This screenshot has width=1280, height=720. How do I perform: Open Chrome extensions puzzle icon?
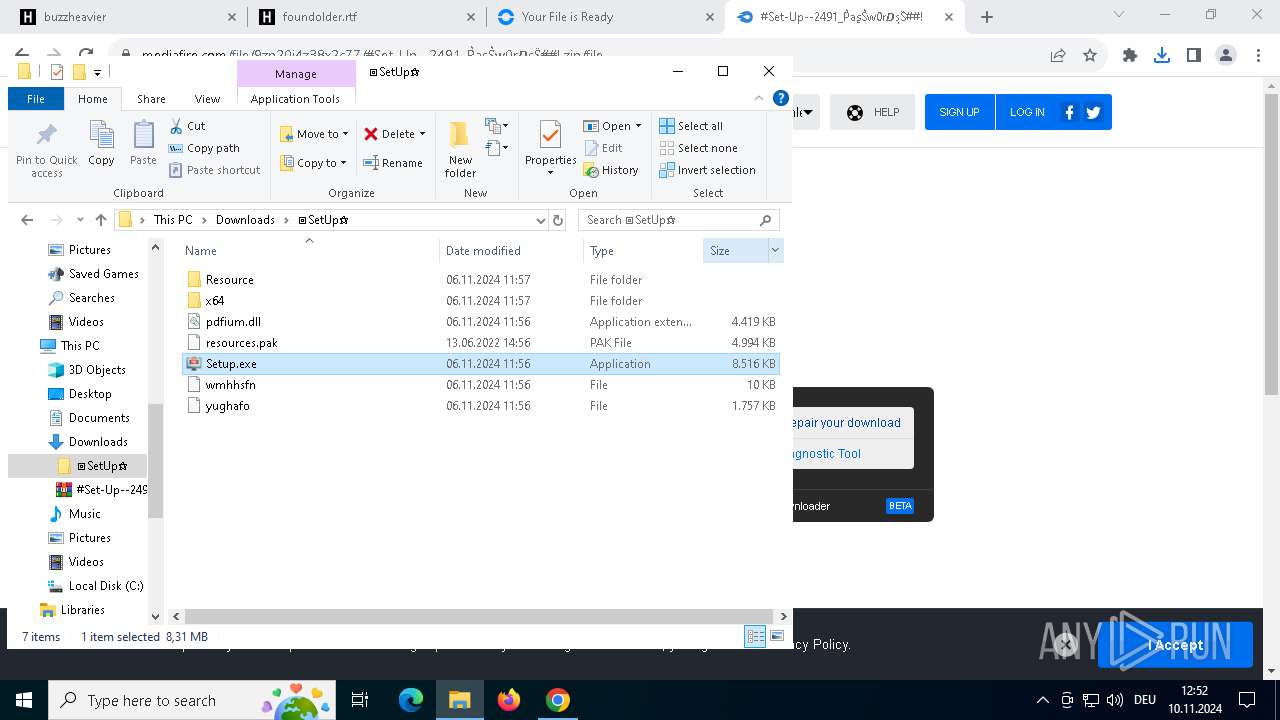point(1130,56)
